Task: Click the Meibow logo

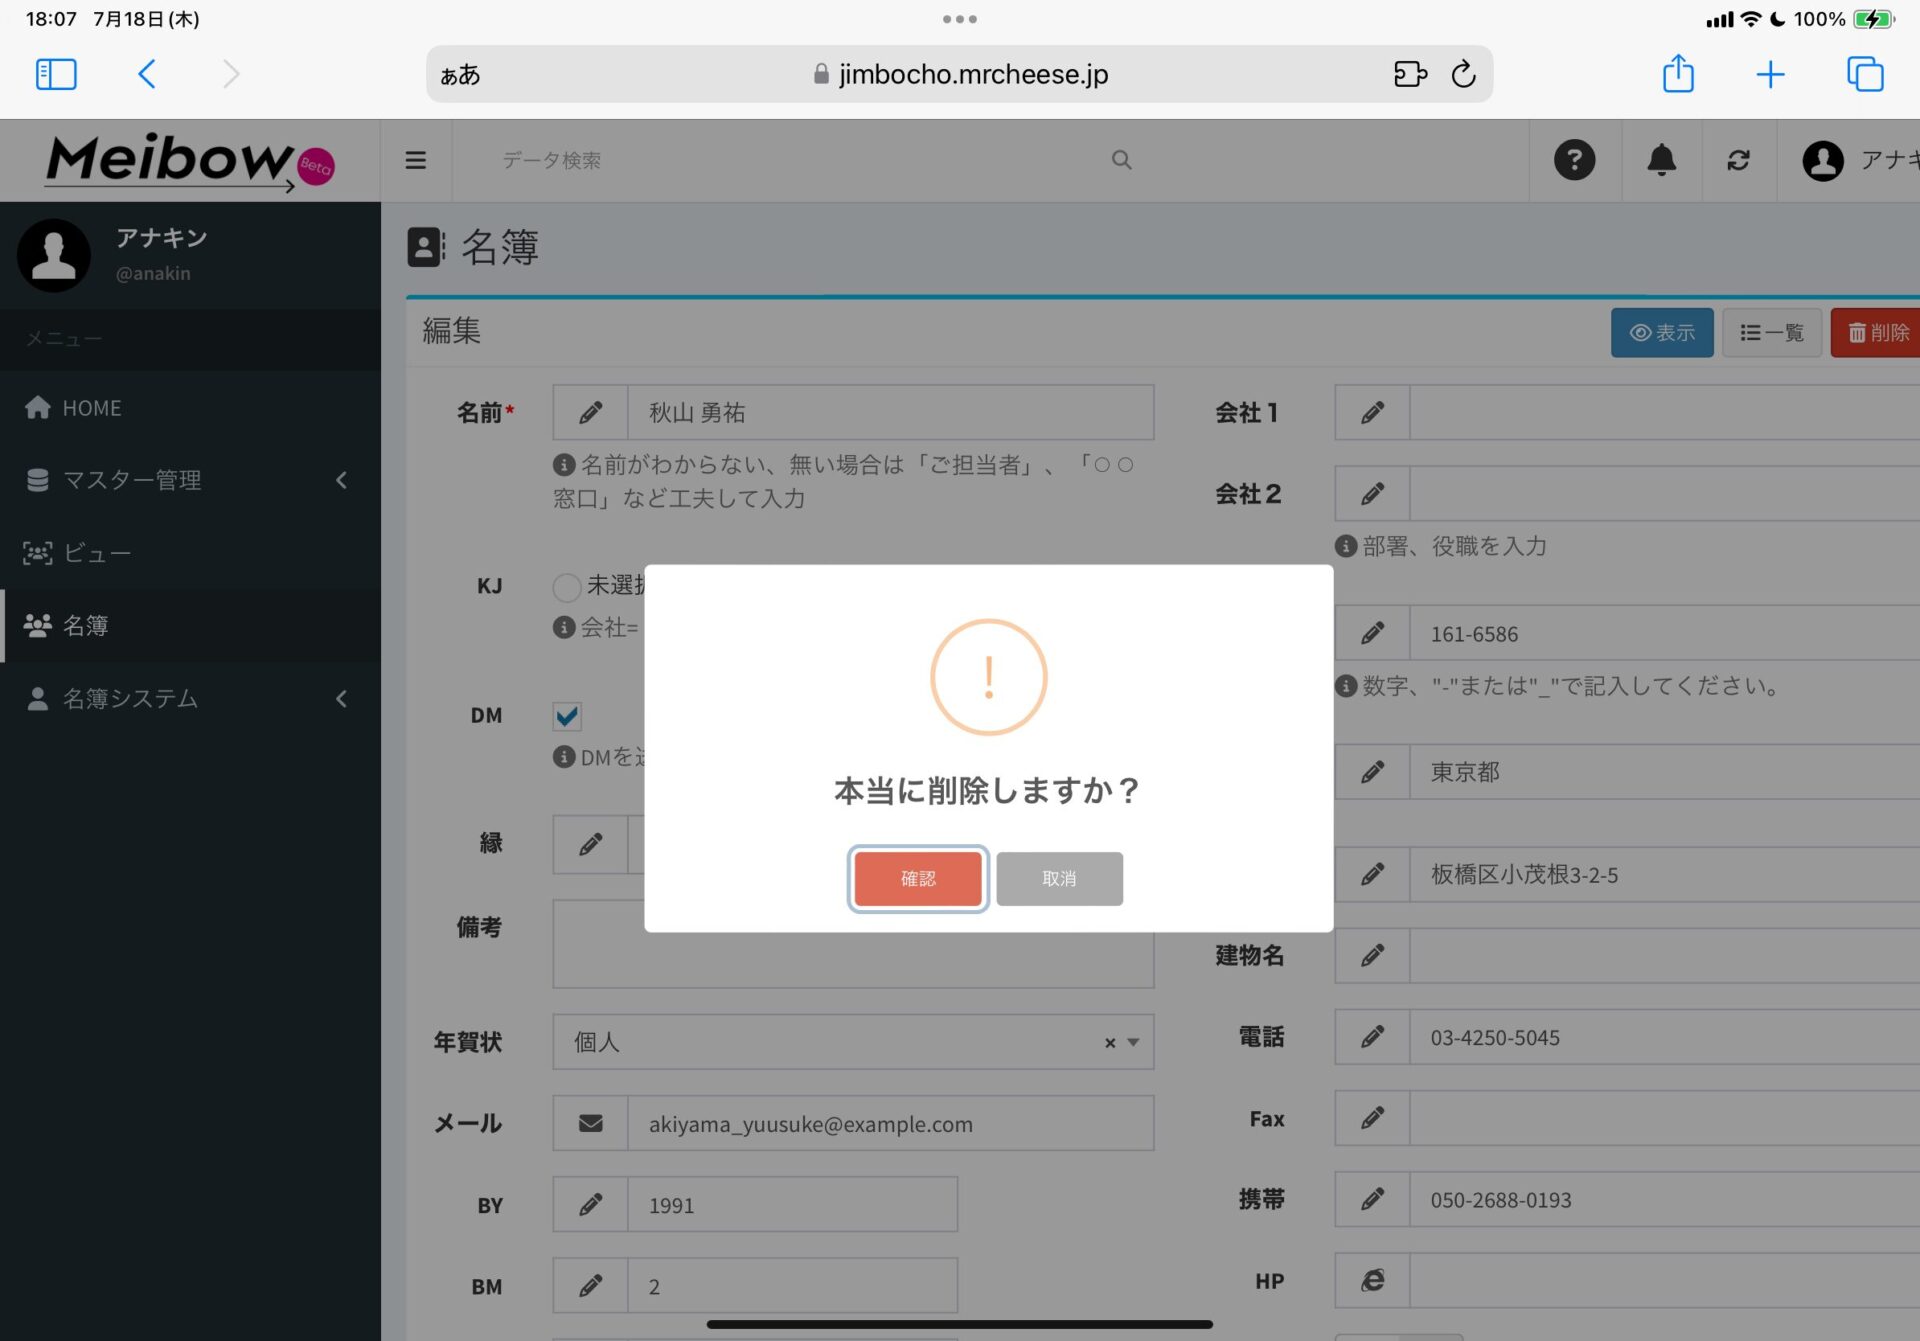Action: pyautogui.click(x=189, y=161)
